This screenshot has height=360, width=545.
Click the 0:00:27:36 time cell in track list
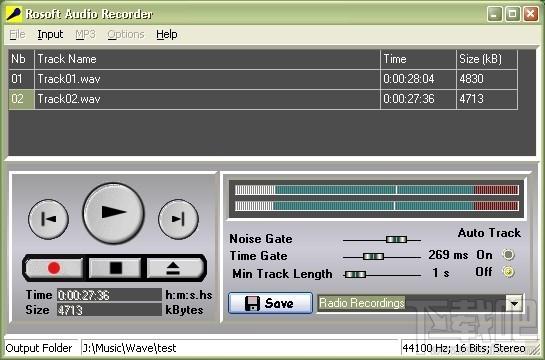click(418, 99)
